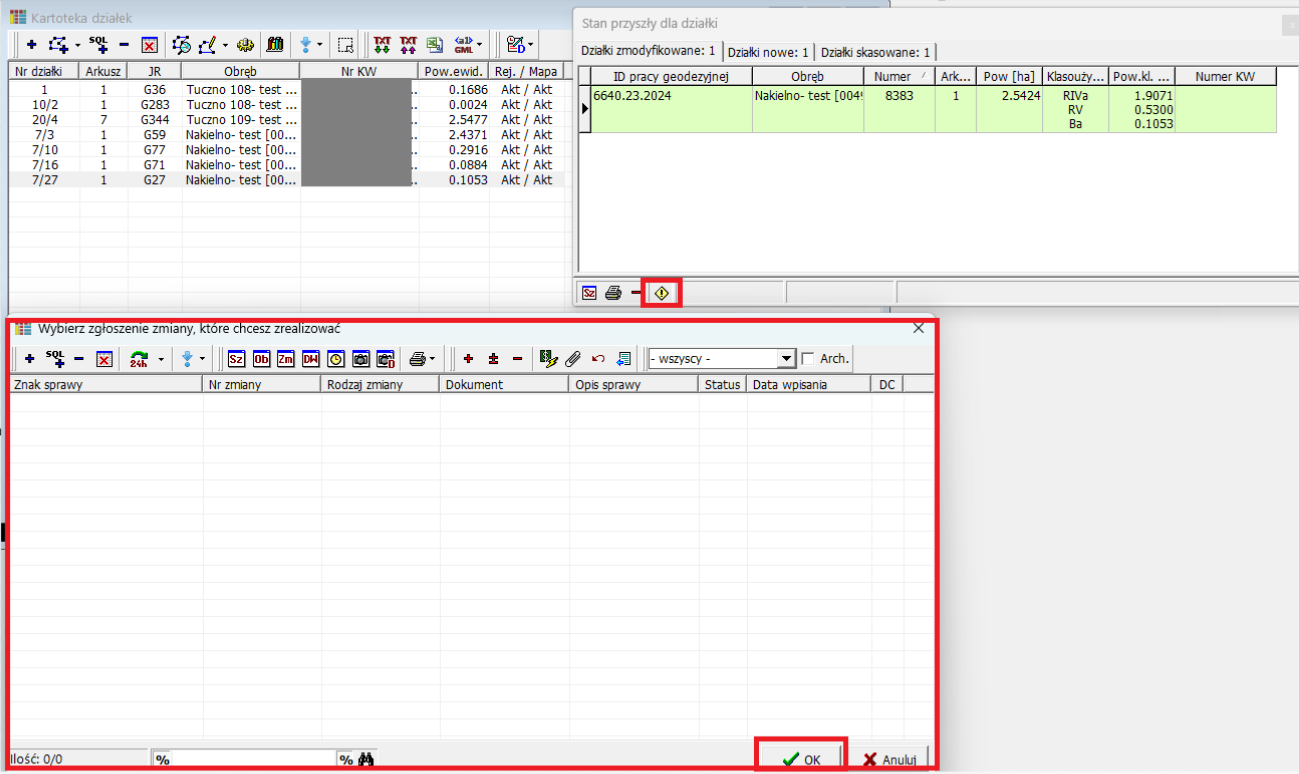Switch to the Działki skasowane tab

pyautogui.click(x=875, y=52)
